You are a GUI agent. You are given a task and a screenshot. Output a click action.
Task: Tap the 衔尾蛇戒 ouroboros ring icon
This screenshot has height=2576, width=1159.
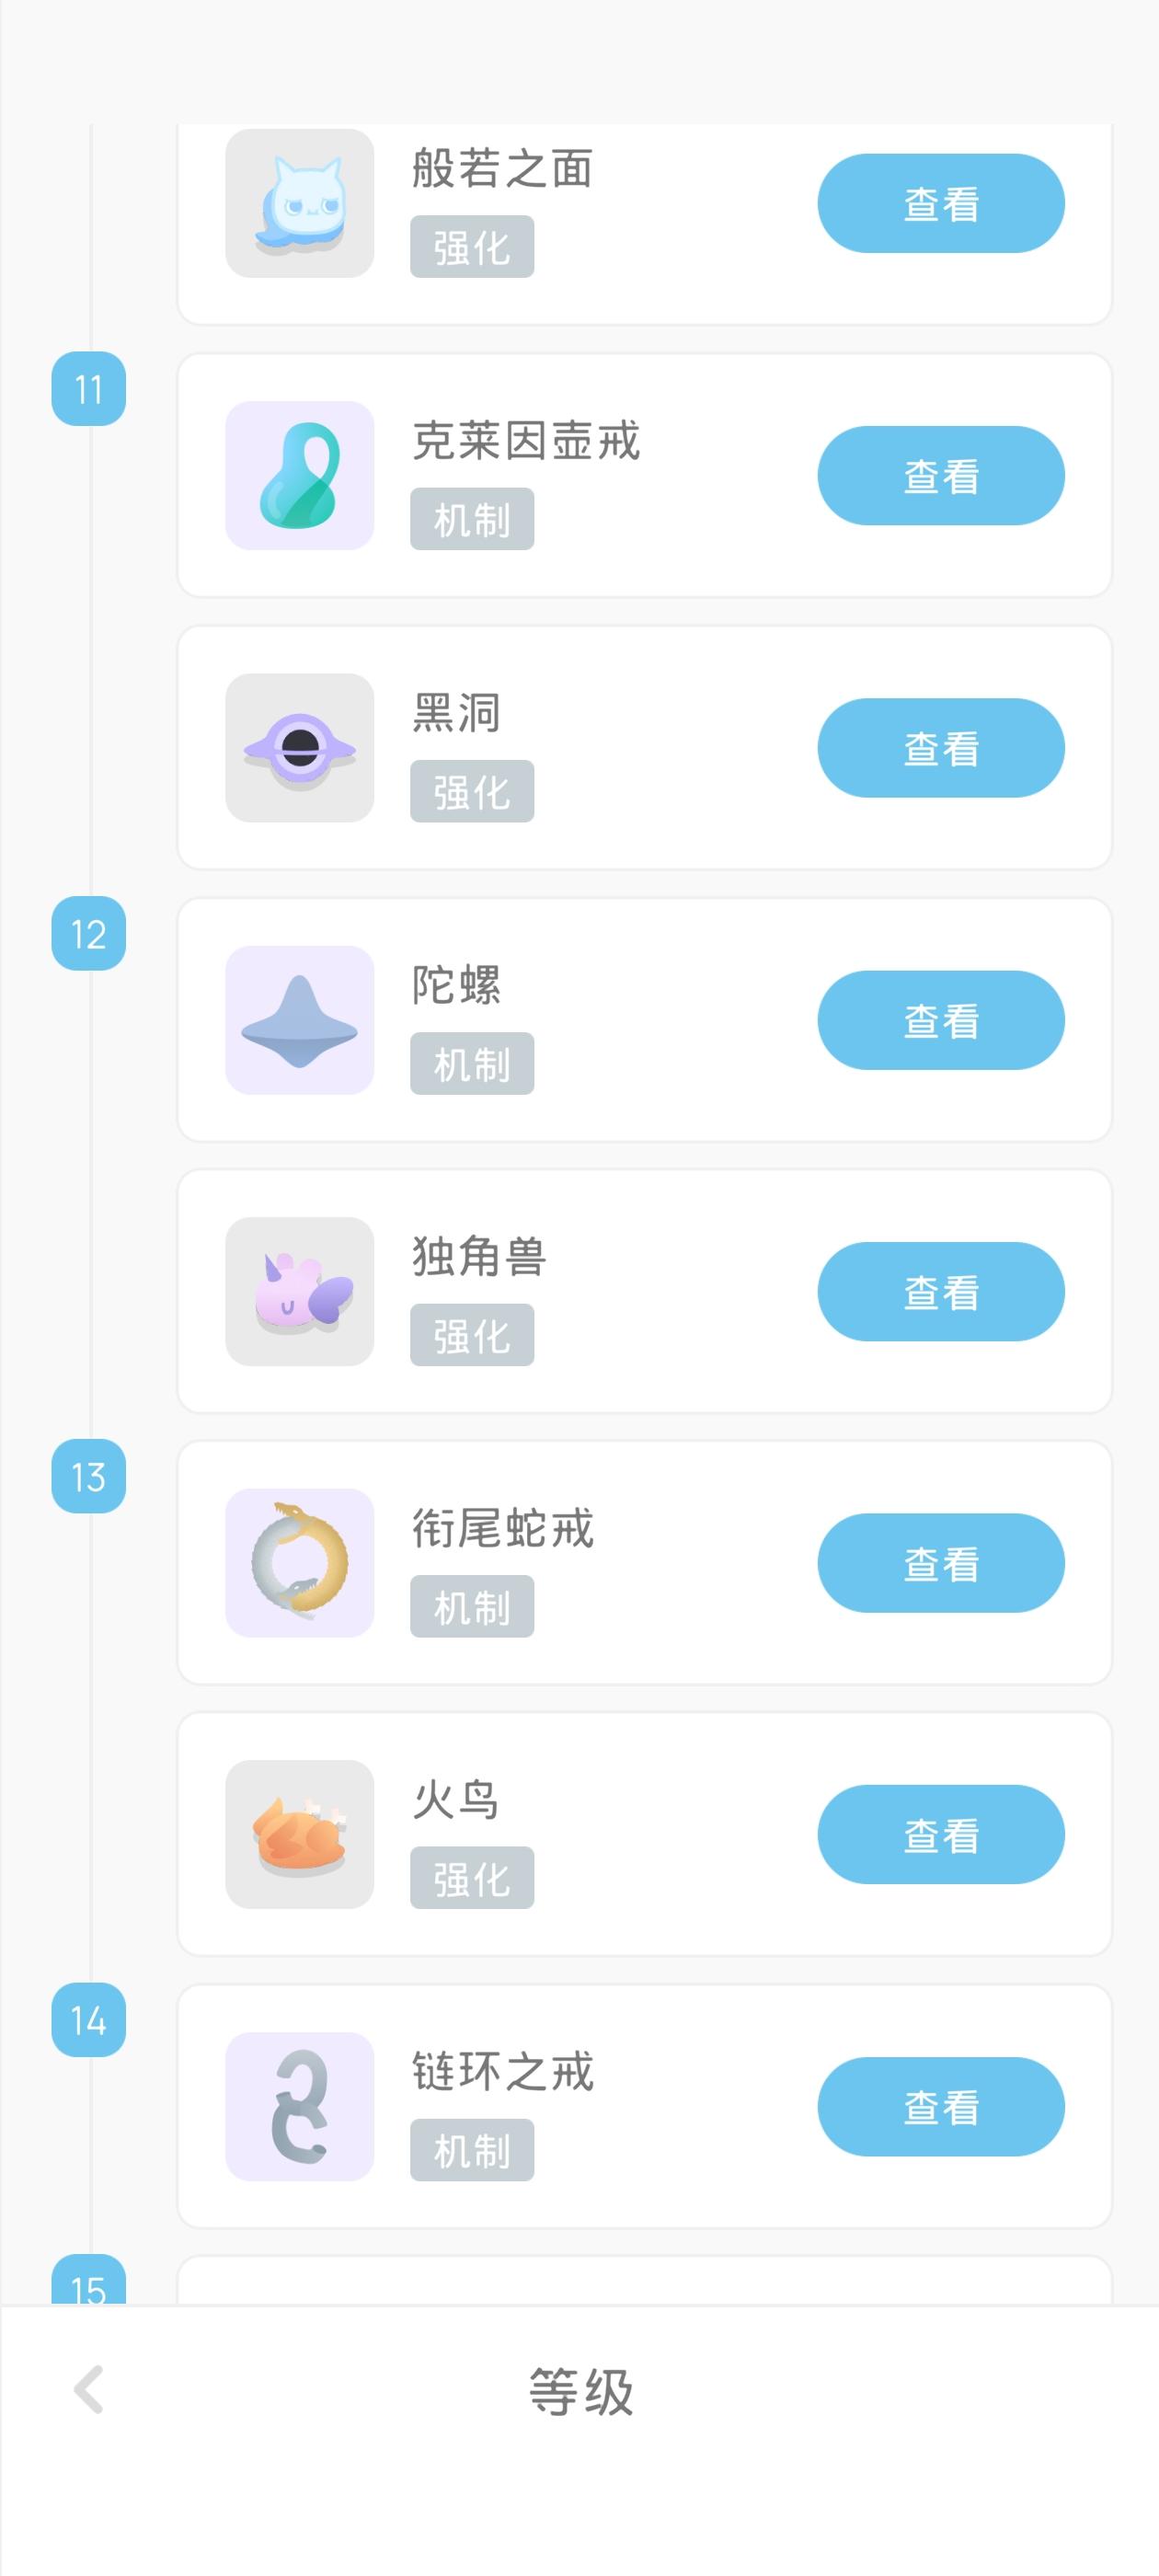pyautogui.click(x=299, y=1563)
